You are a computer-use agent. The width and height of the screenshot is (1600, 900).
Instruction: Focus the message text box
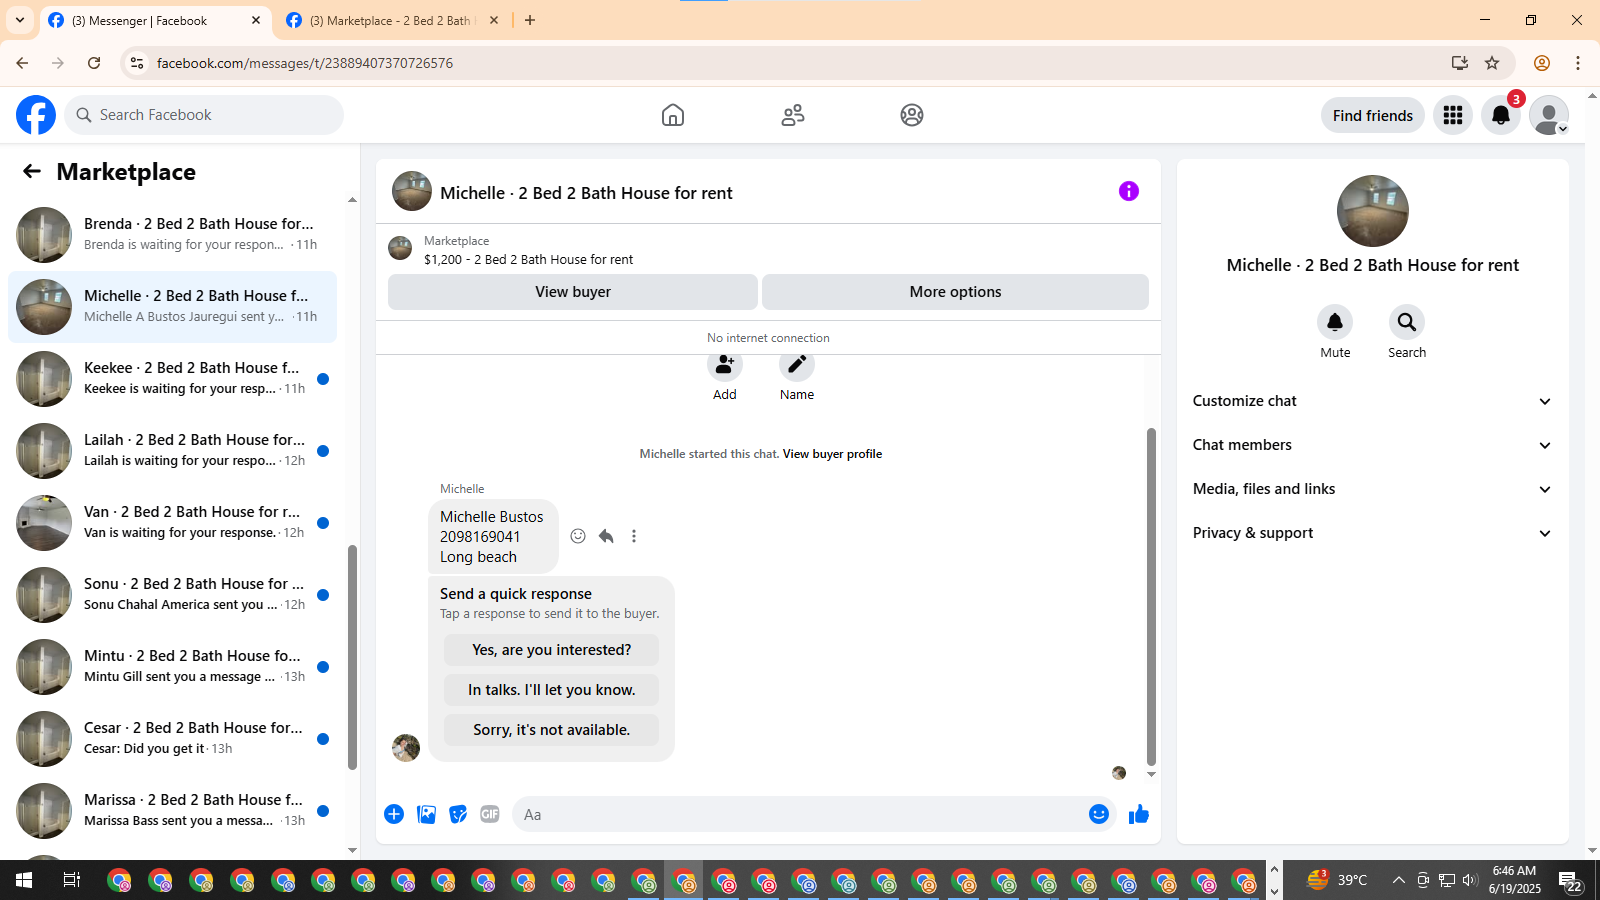click(x=800, y=814)
